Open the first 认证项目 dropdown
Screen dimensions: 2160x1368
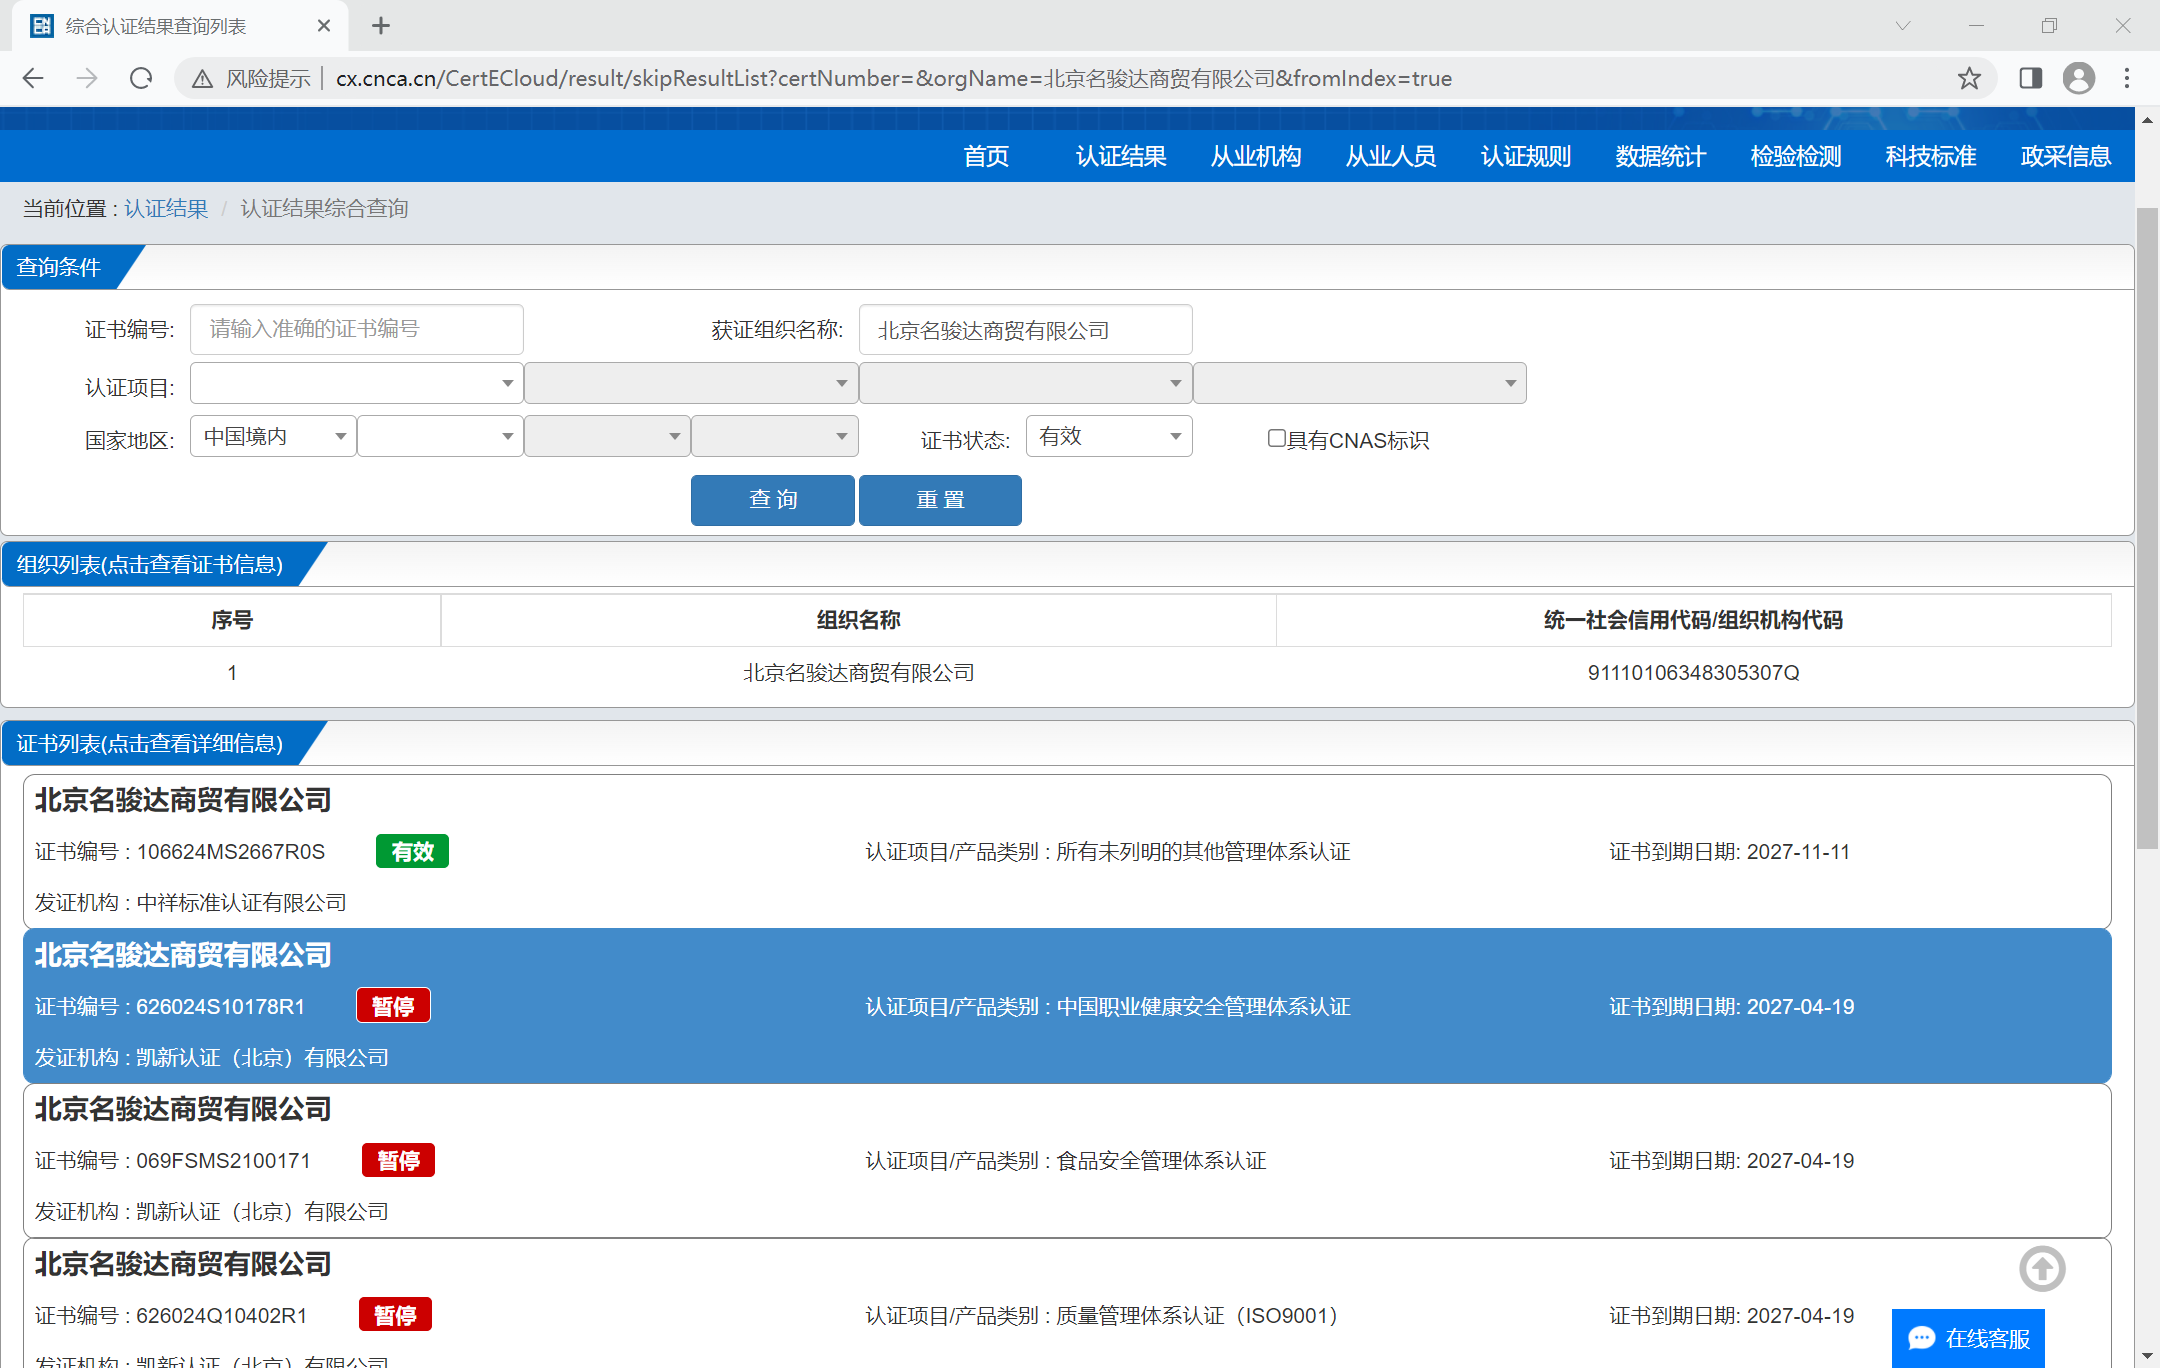[x=356, y=383]
